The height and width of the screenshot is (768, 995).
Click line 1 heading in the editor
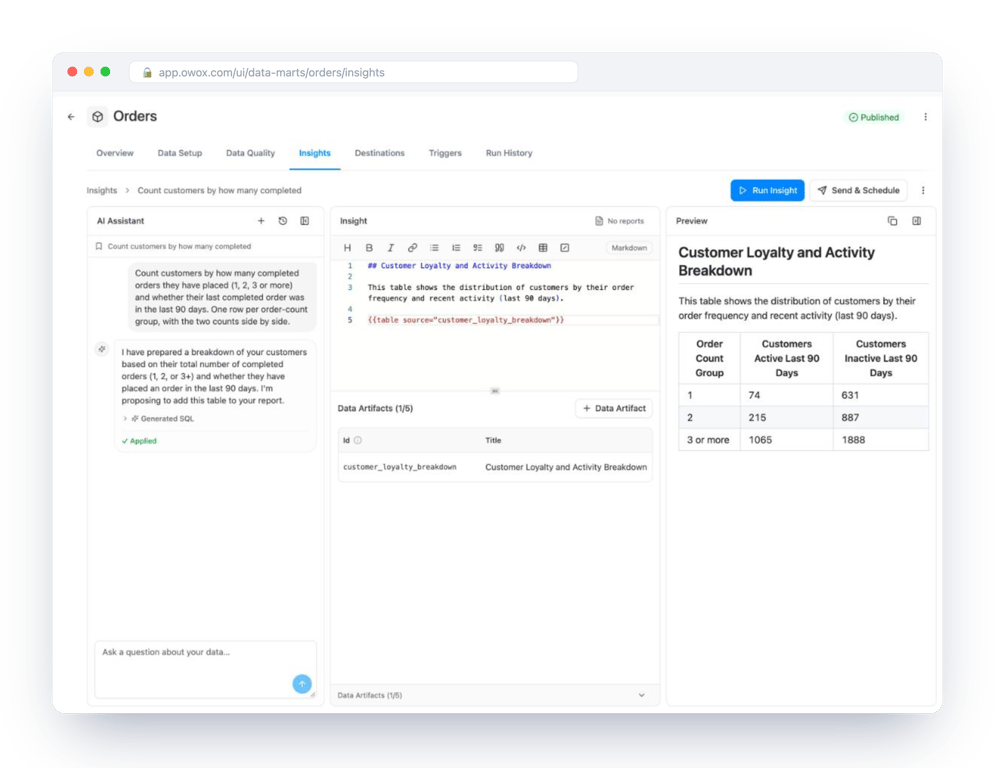pos(459,266)
